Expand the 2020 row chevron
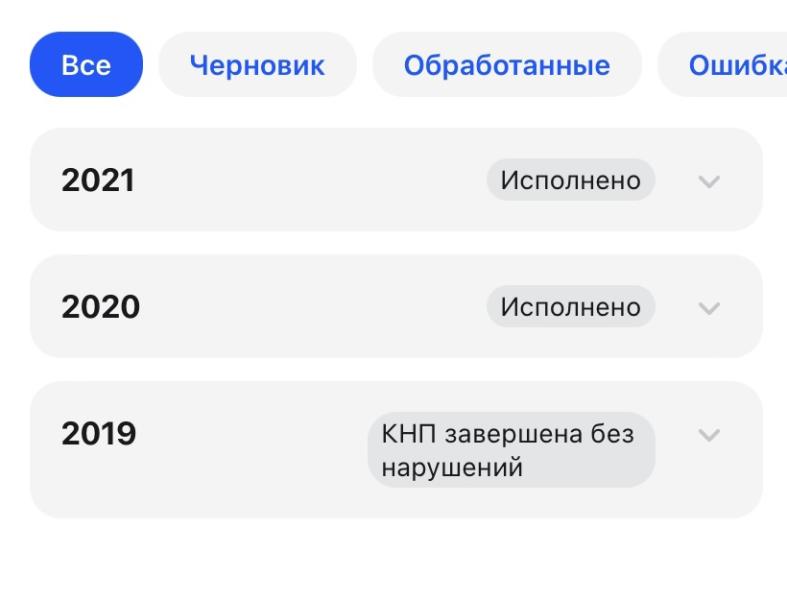Viewport: 787px width, 600px height. [709, 306]
